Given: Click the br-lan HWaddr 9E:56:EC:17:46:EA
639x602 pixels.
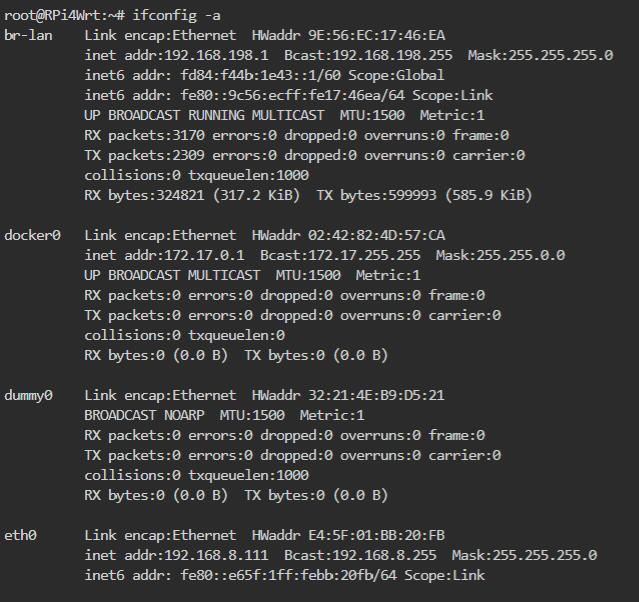Looking at the screenshot, I should (x=348, y=35).
